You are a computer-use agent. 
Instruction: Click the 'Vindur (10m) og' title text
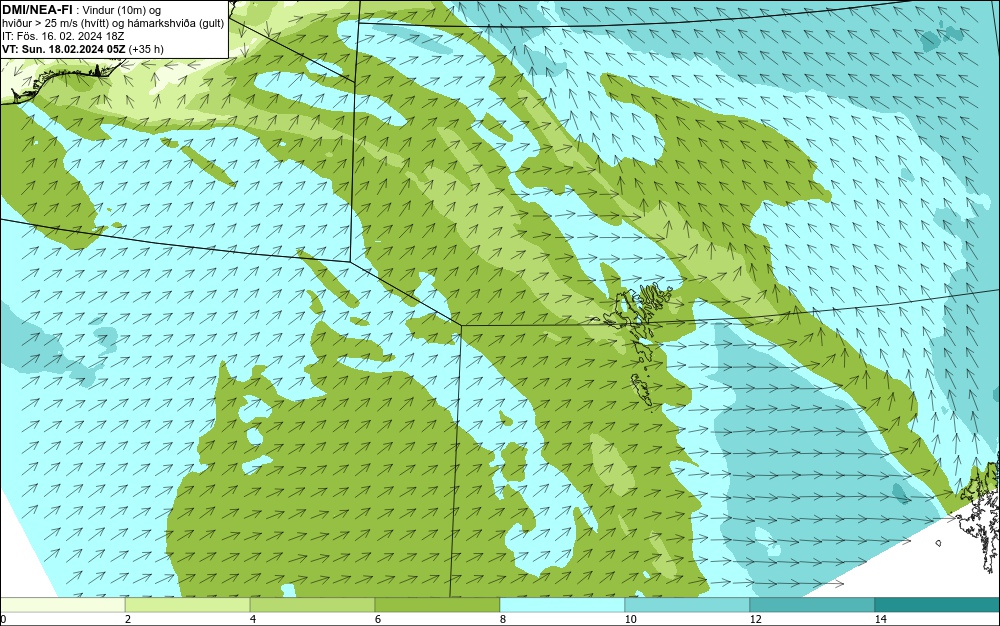click(x=122, y=10)
